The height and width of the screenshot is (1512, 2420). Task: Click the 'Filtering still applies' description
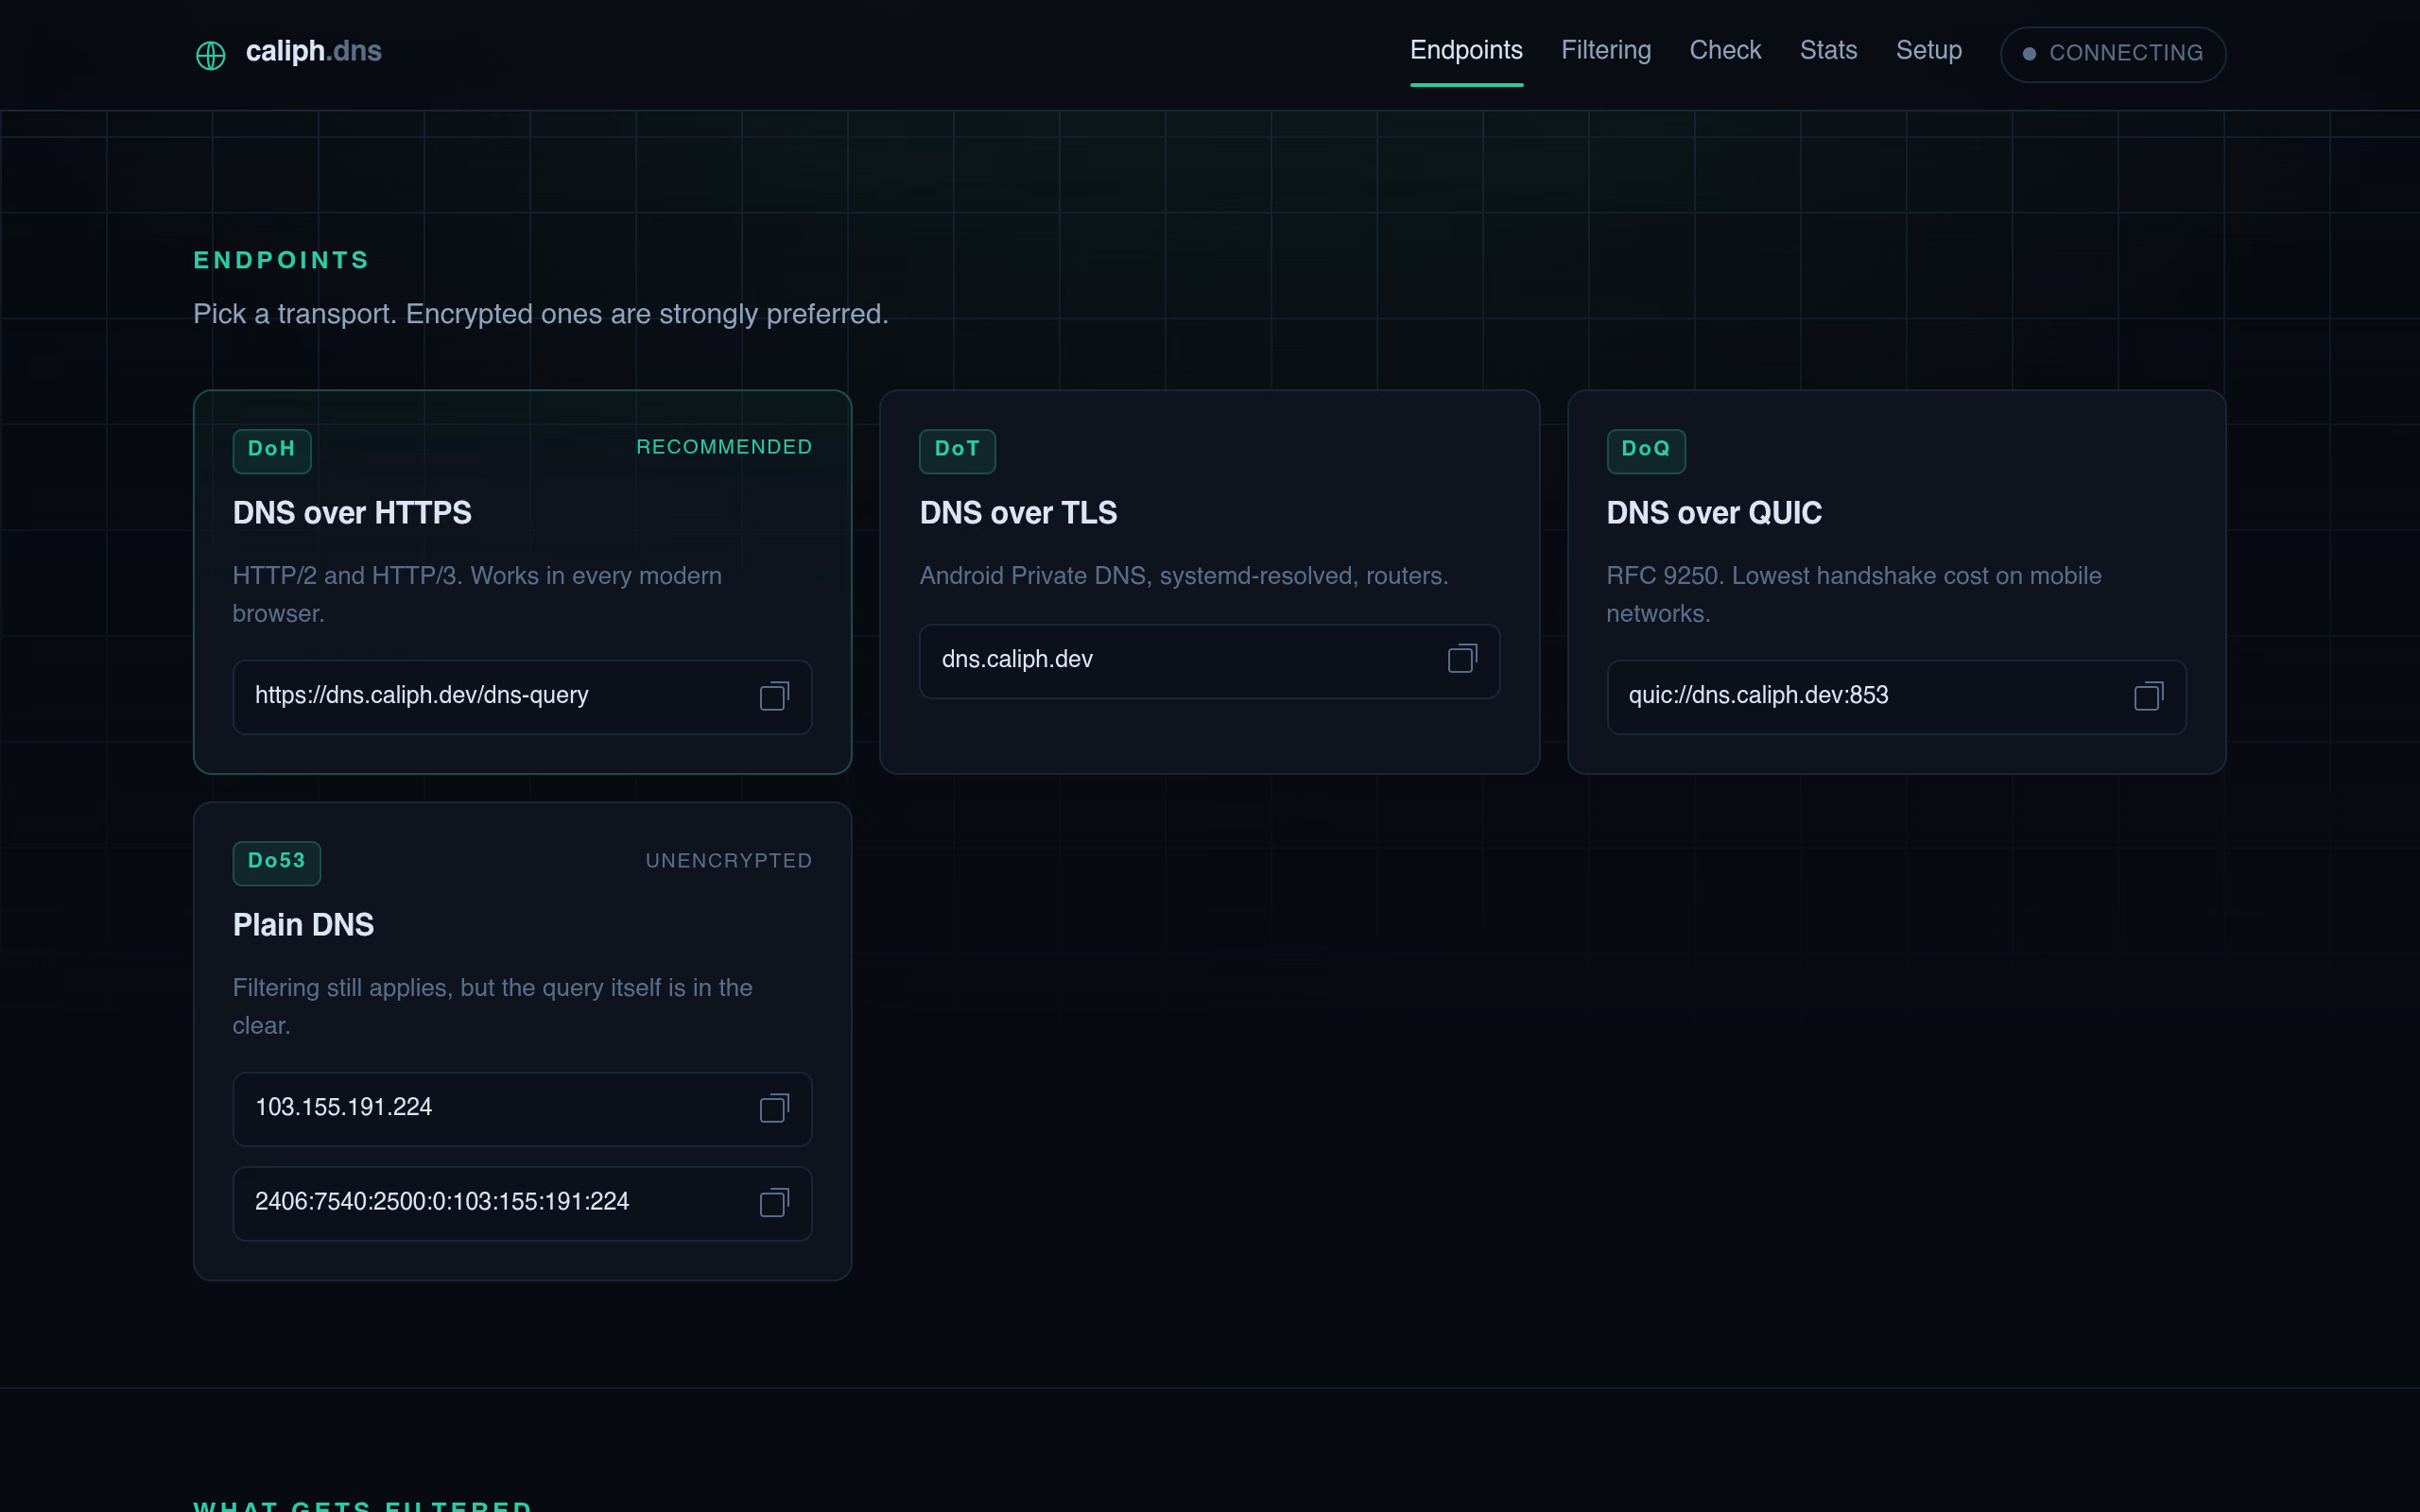[x=492, y=1007]
